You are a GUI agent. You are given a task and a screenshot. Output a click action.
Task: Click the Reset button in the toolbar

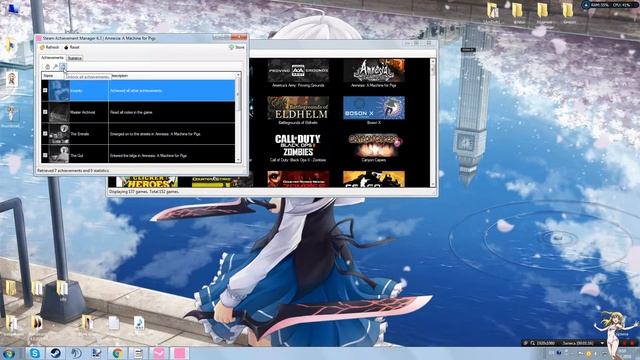[72, 47]
